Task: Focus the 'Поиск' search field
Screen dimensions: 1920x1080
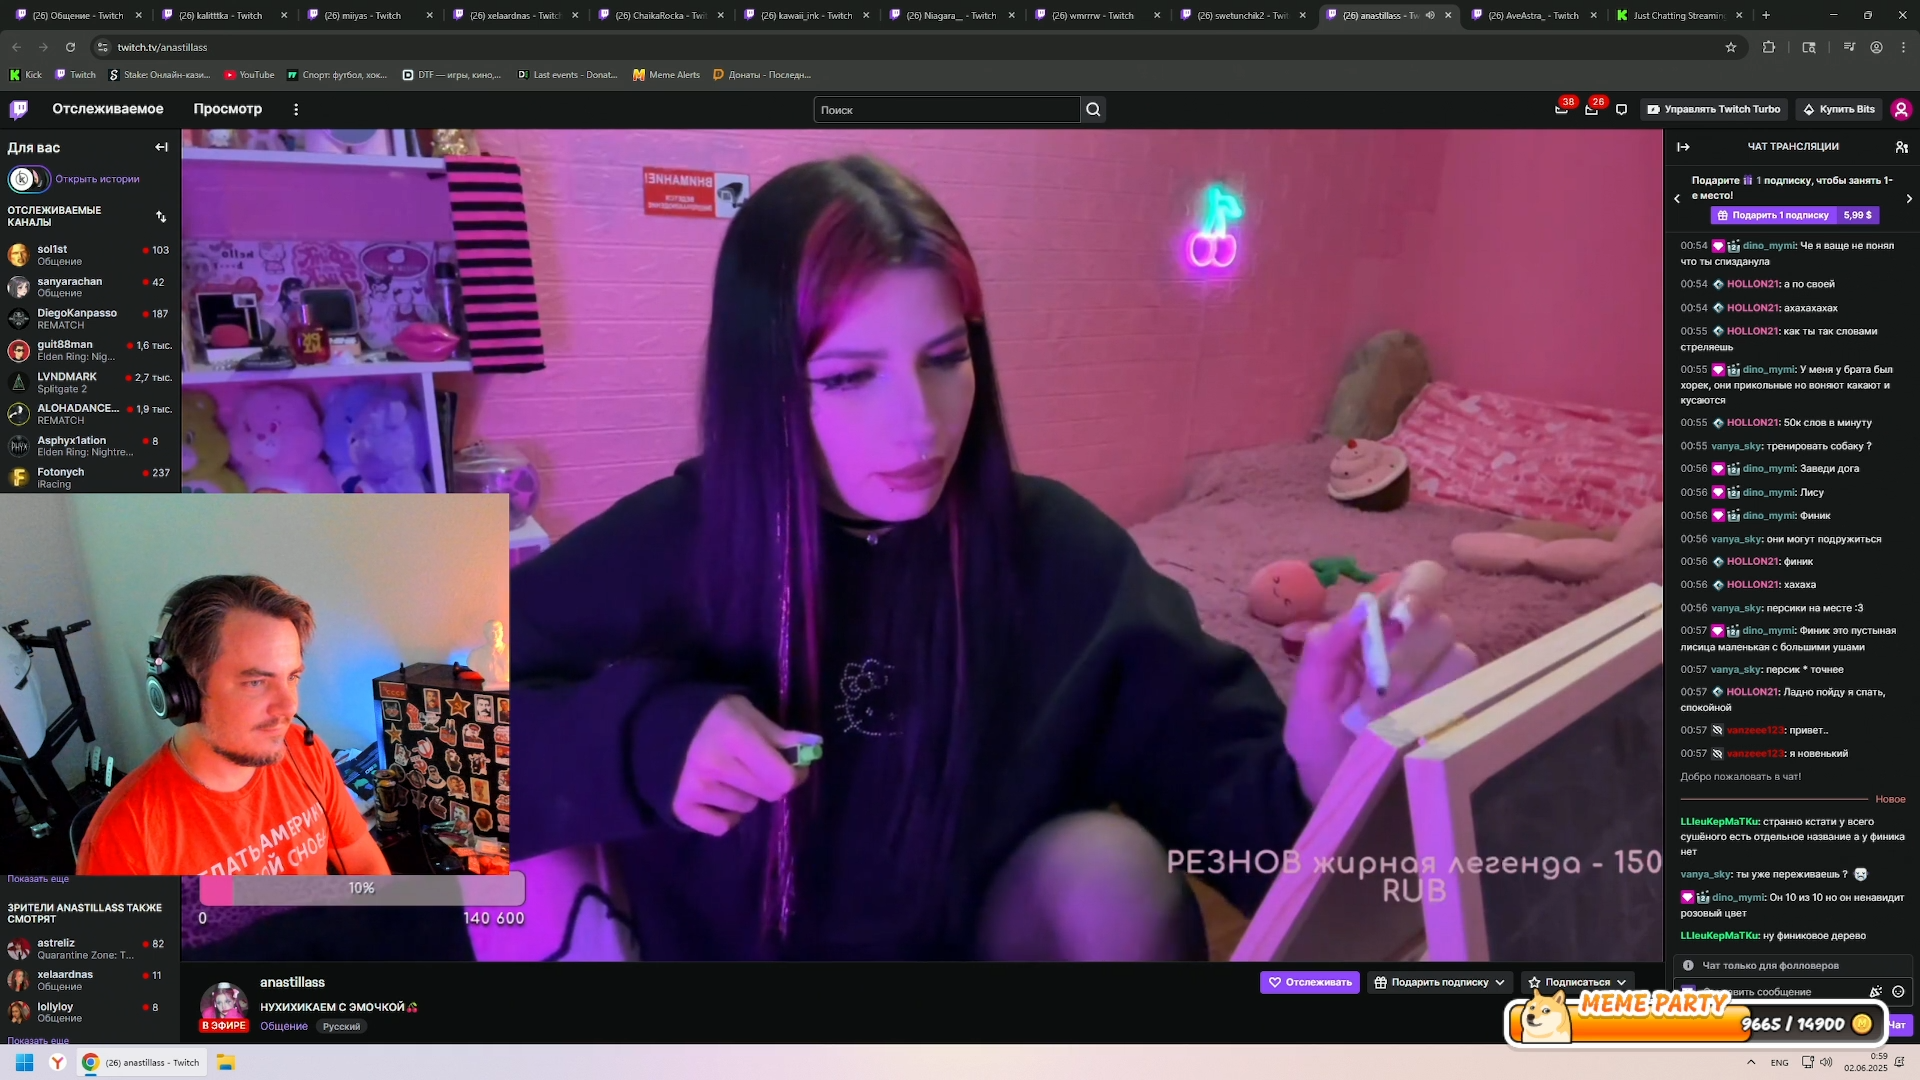Action: (947, 110)
